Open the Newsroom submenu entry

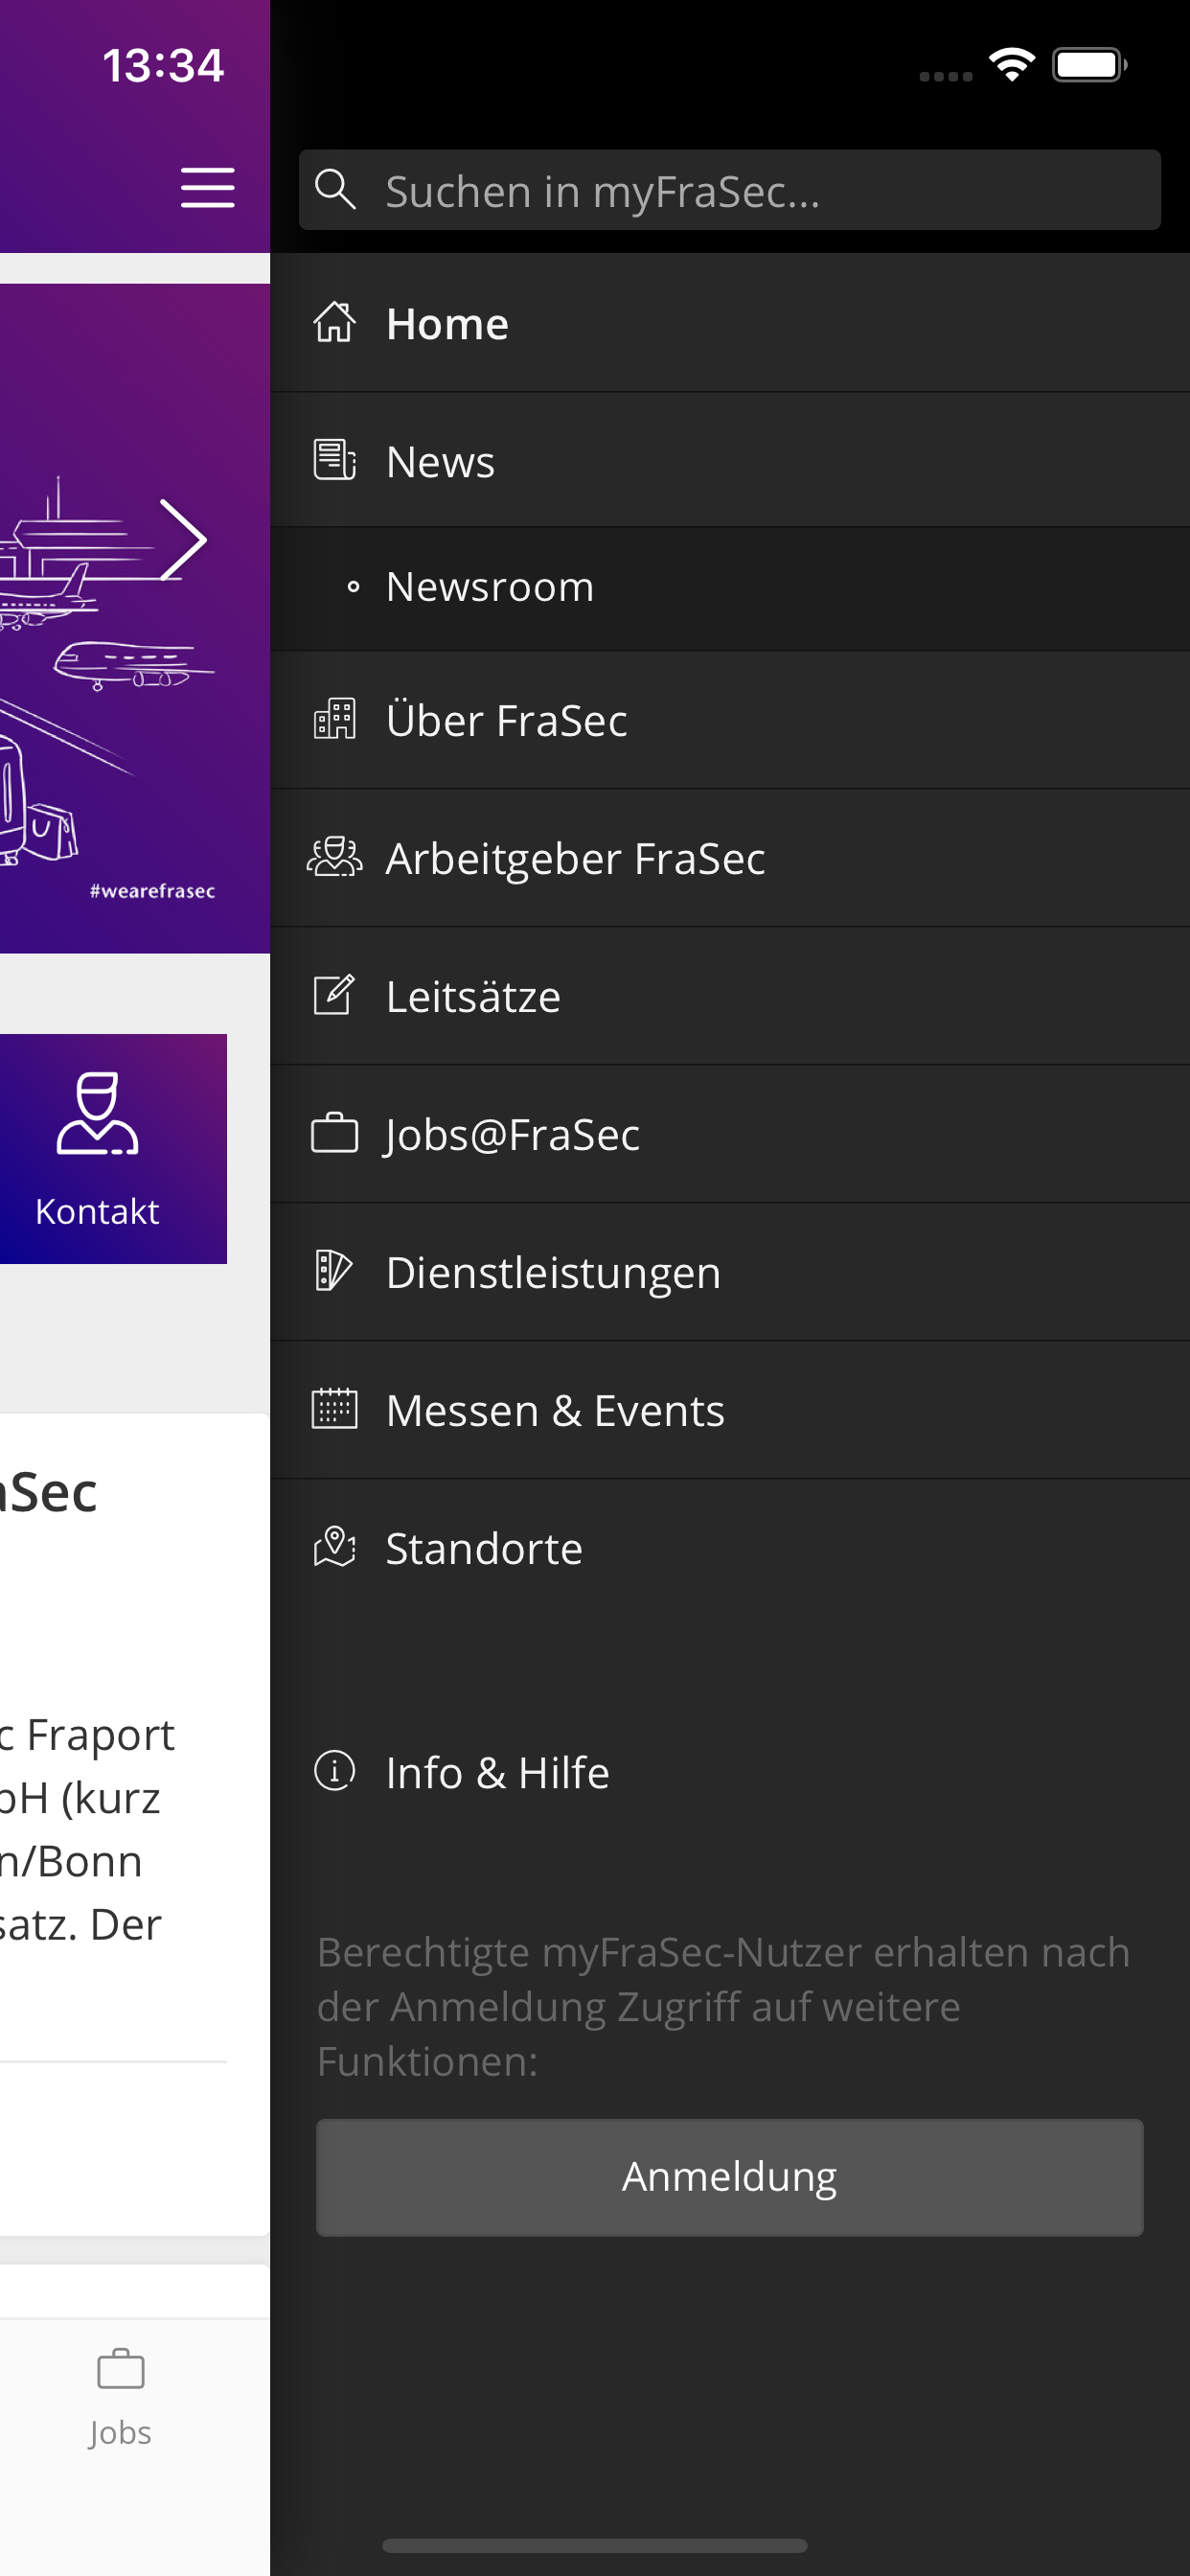(490, 587)
